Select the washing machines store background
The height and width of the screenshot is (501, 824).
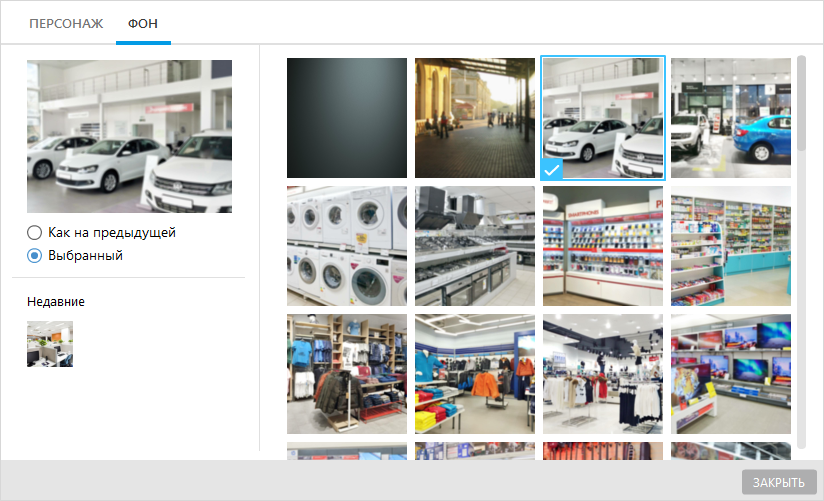click(x=347, y=246)
